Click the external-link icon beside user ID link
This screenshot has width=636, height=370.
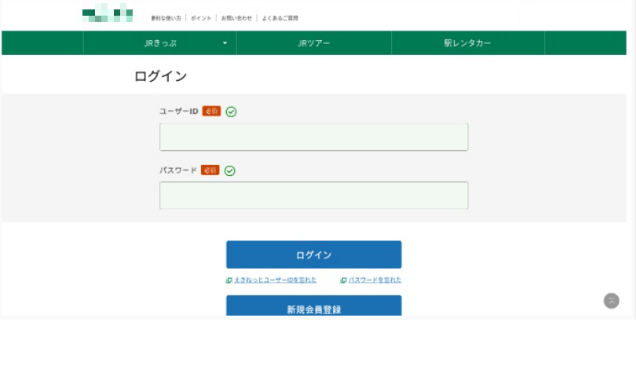pos(229,280)
